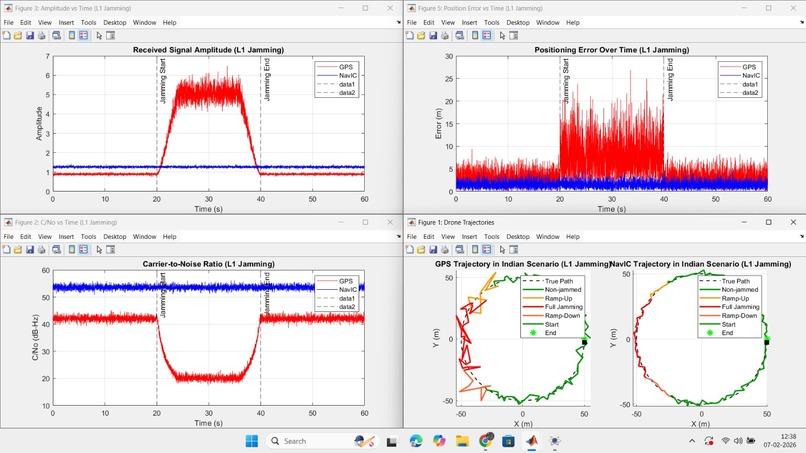
Task: Open Task View from the taskbar
Action: 392,441
